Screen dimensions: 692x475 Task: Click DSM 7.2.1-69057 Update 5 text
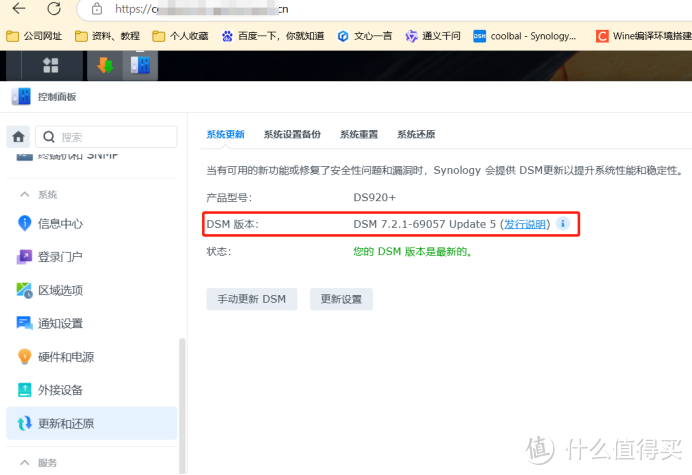[x=425, y=224]
